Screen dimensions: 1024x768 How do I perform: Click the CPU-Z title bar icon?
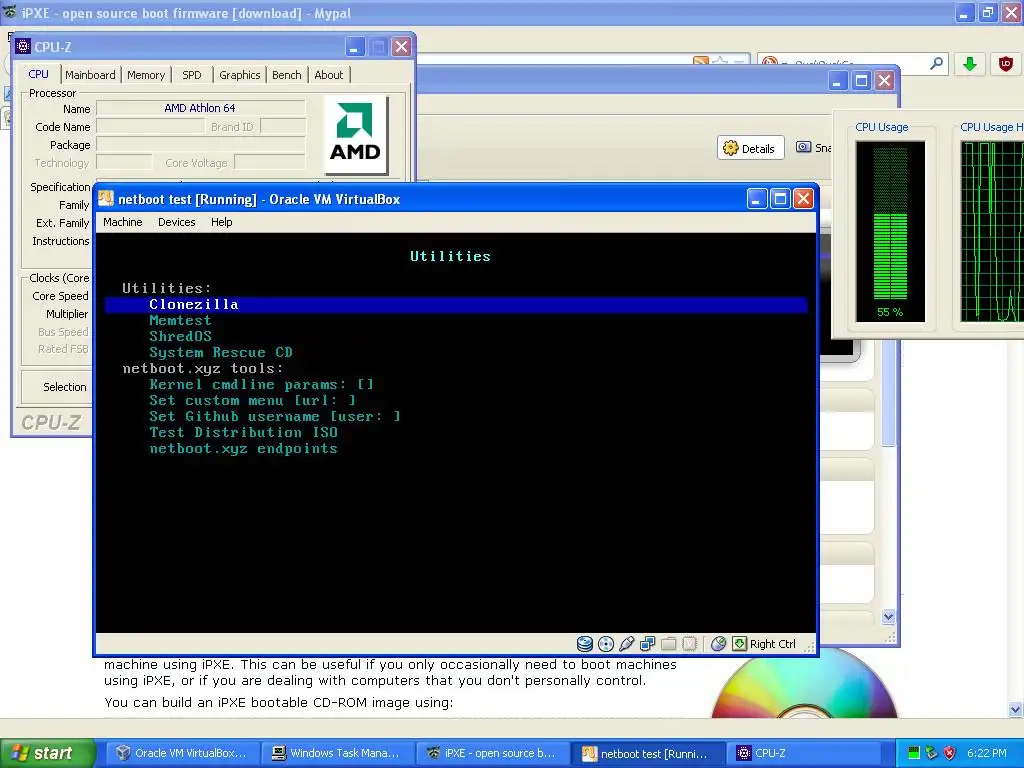point(23,46)
